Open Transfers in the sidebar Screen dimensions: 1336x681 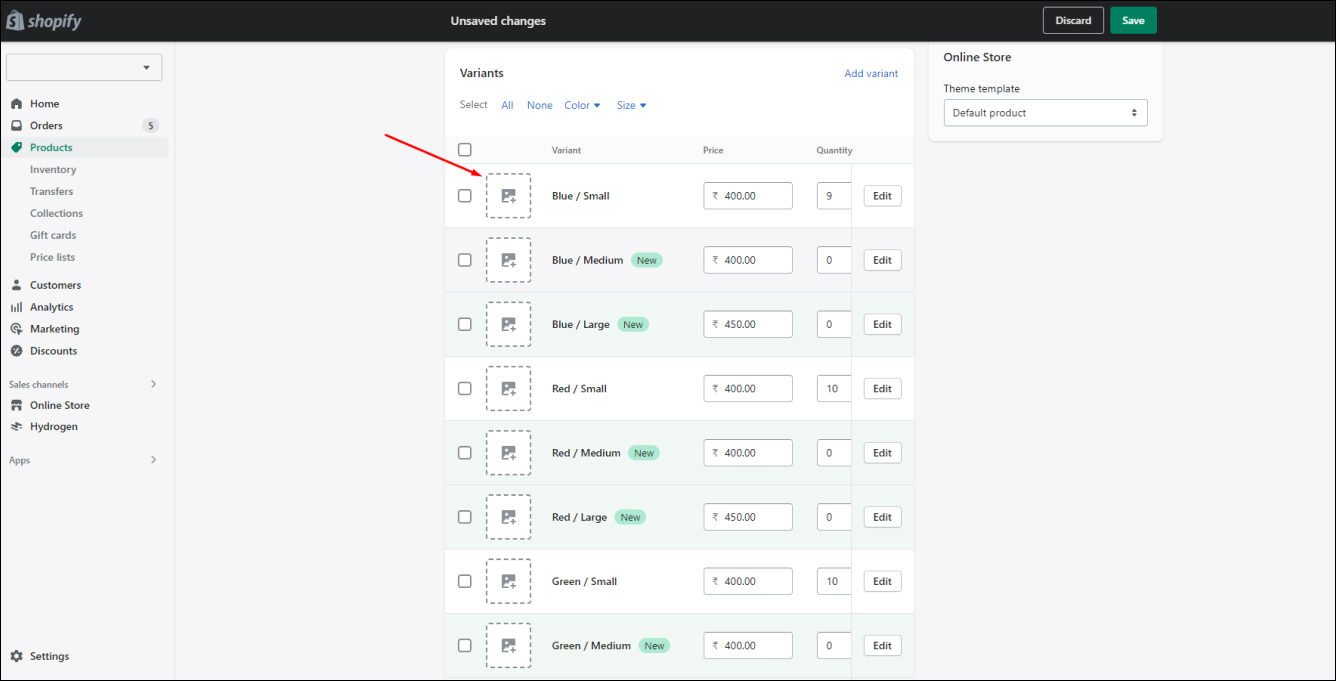coord(51,192)
